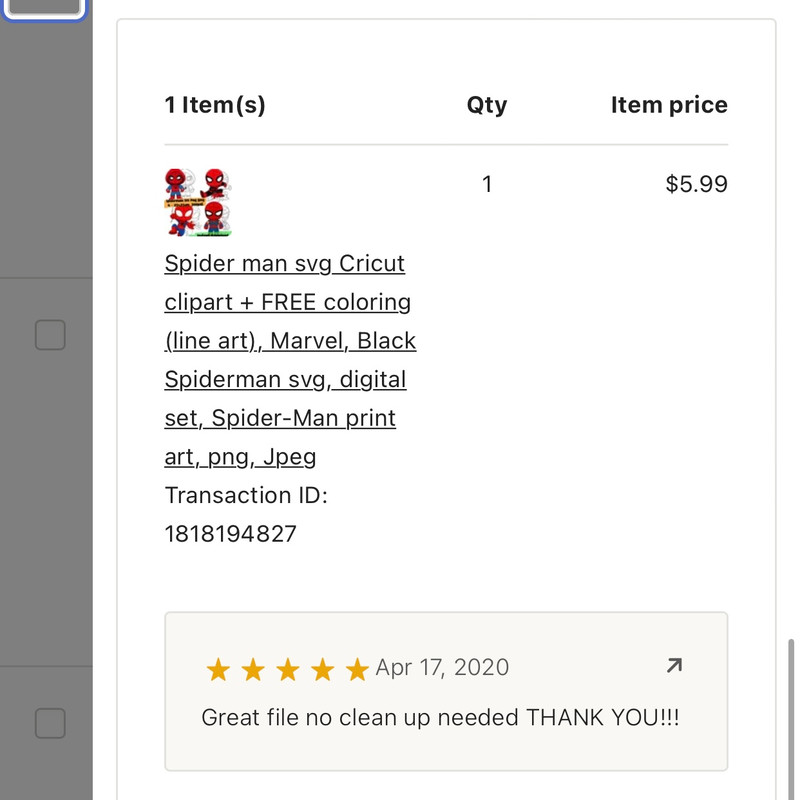Click the "Great file no clean up" review text
800x800 pixels.
(x=440, y=717)
